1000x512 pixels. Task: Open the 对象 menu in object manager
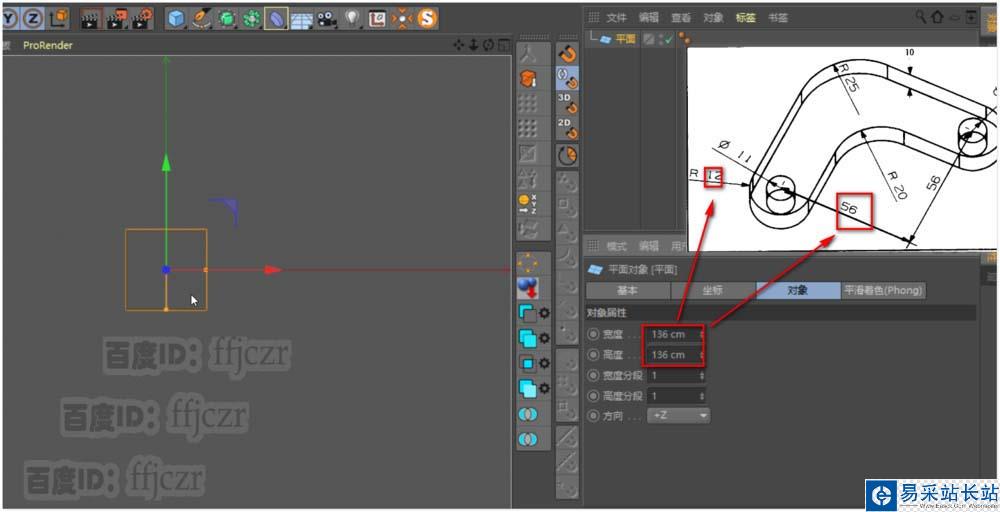pyautogui.click(x=713, y=18)
